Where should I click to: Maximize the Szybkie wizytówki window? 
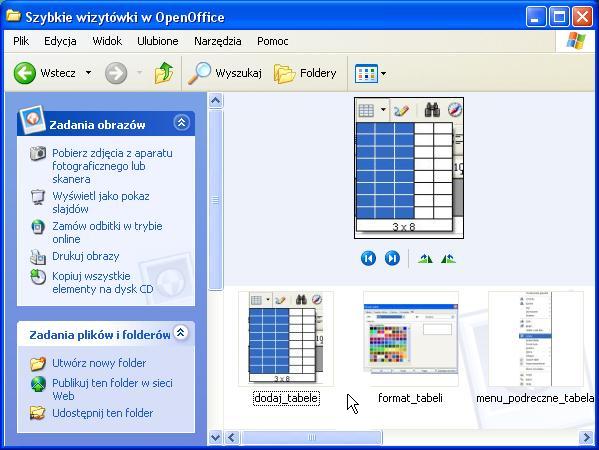(x=559, y=17)
